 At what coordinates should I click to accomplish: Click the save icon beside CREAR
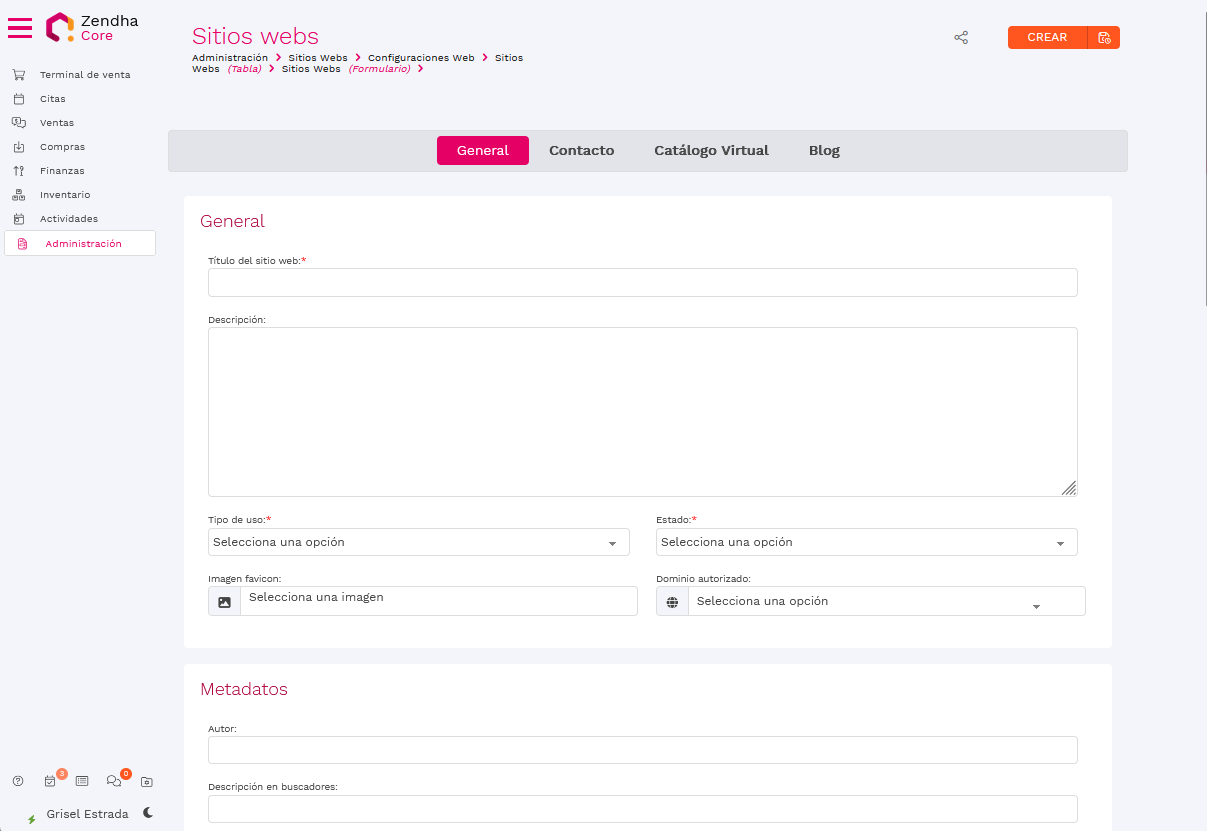point(1104,38)
